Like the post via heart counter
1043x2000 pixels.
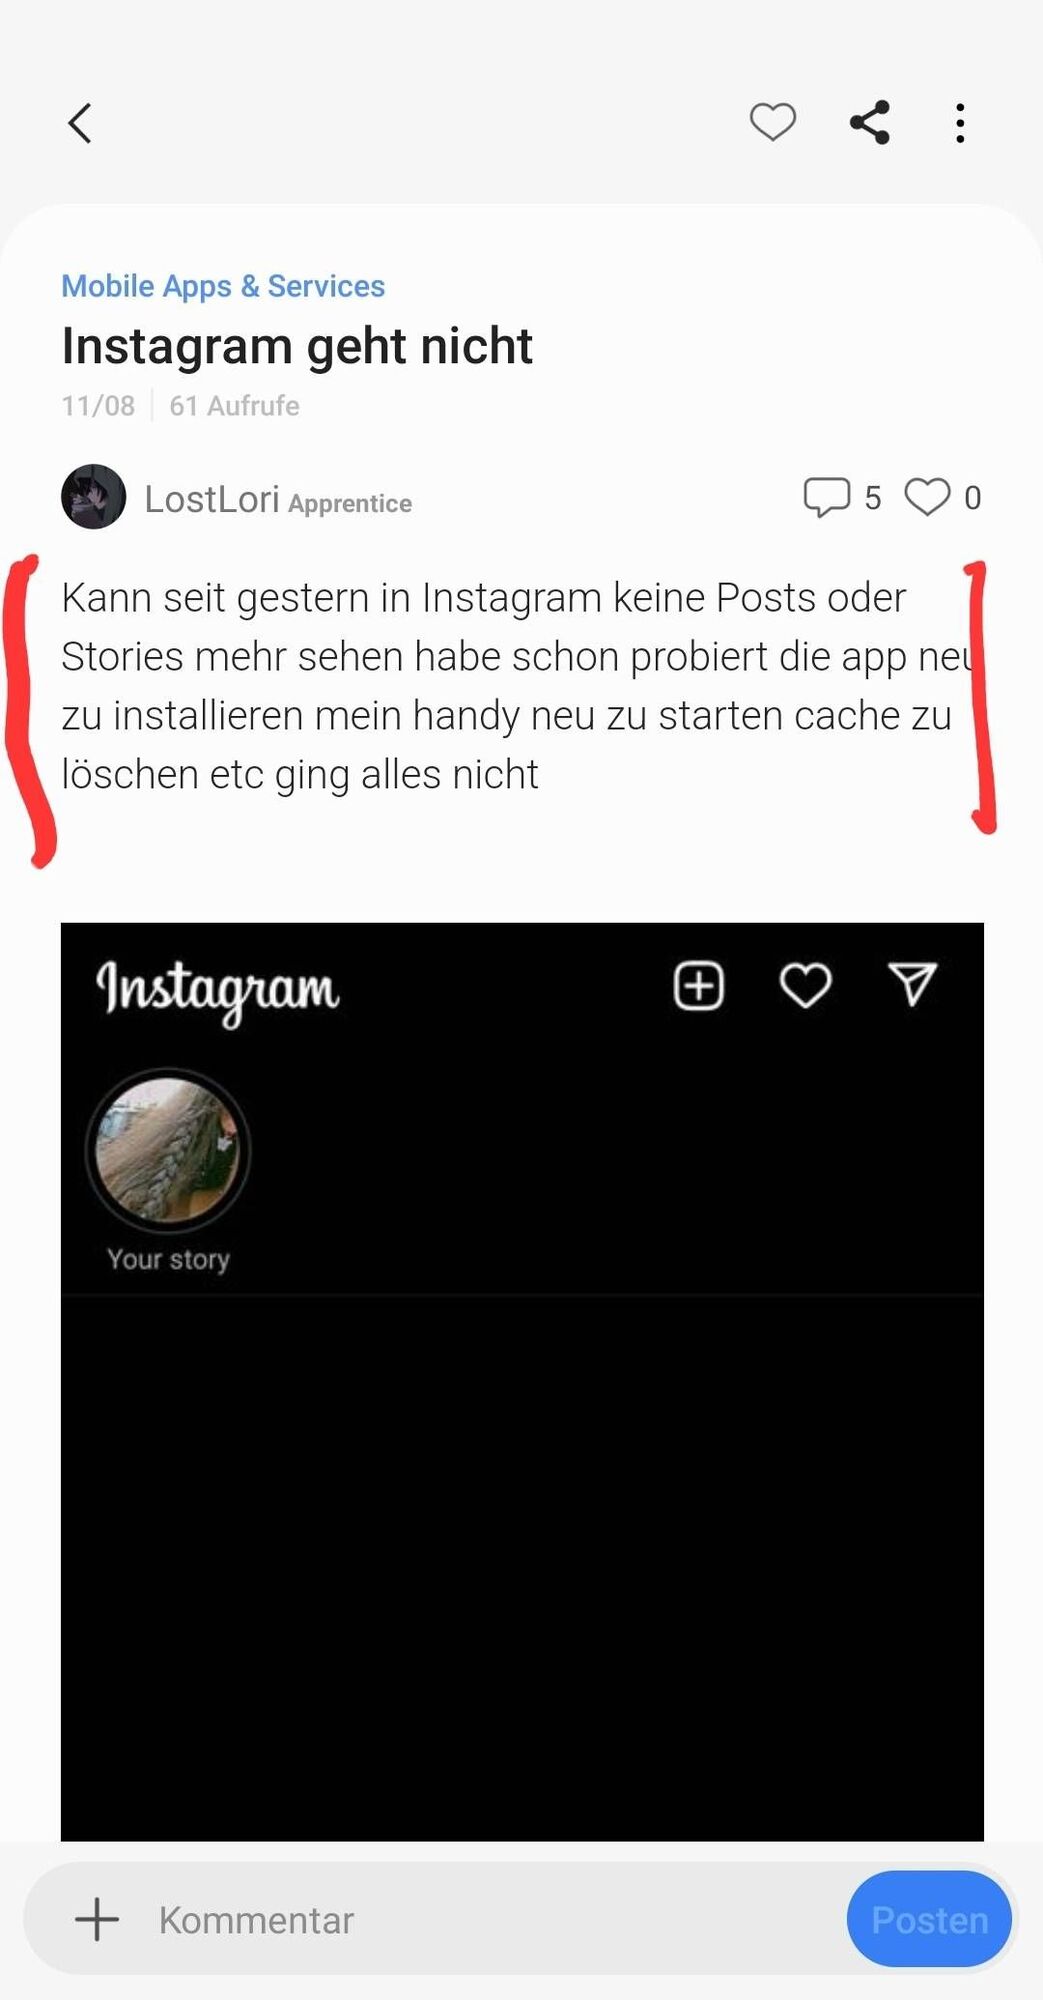pos(927,497)
